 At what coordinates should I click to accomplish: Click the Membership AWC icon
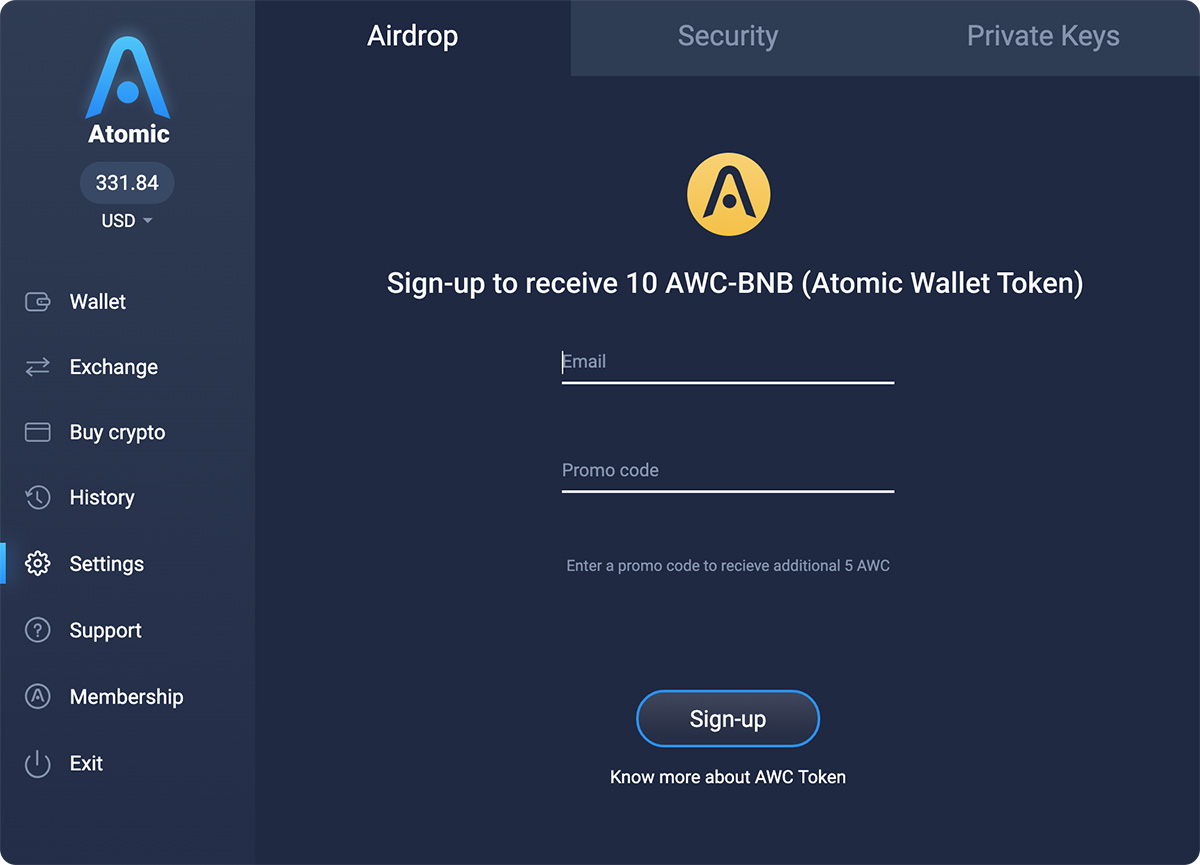click(x=36, y=696)
